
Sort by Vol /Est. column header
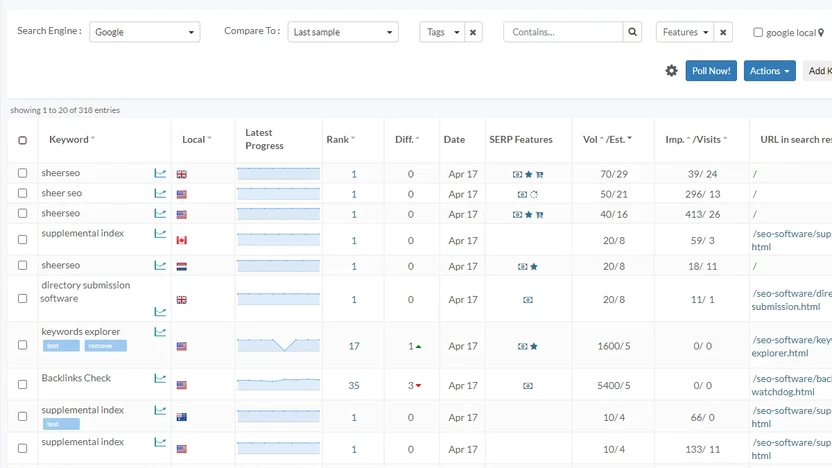tap(607, 140)
